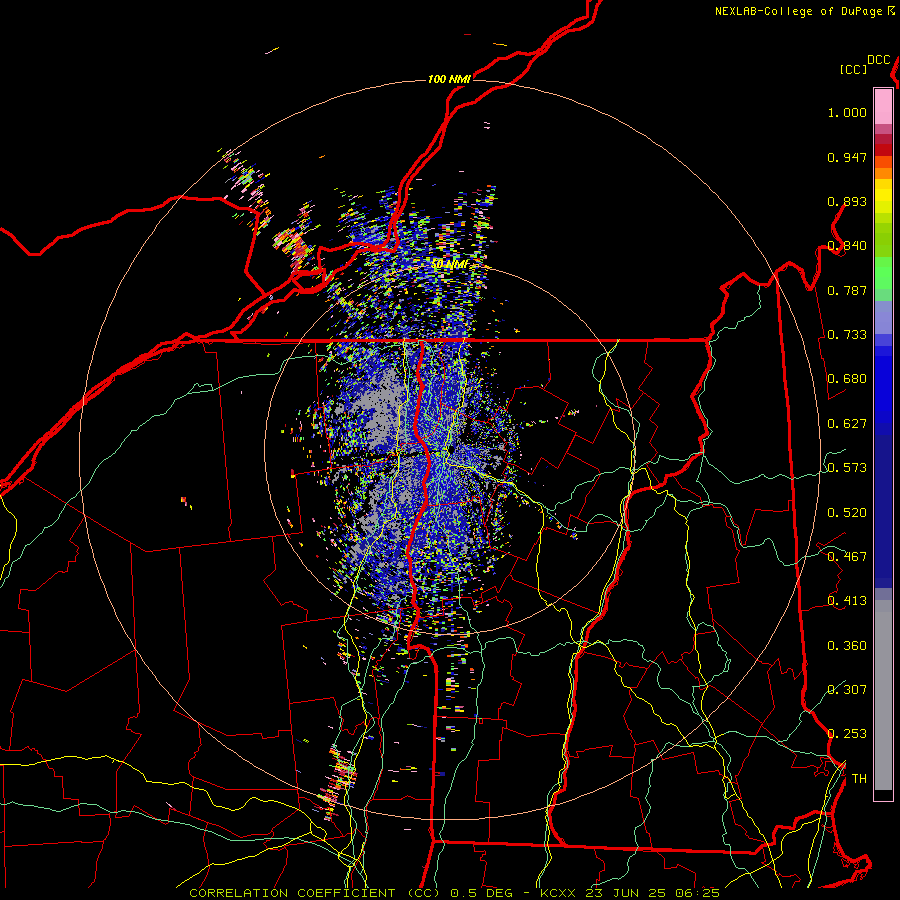Click the 1.000 legend value
Image resolution: width=900 pixels, height=900 pixels.
(x=847, y=112)
